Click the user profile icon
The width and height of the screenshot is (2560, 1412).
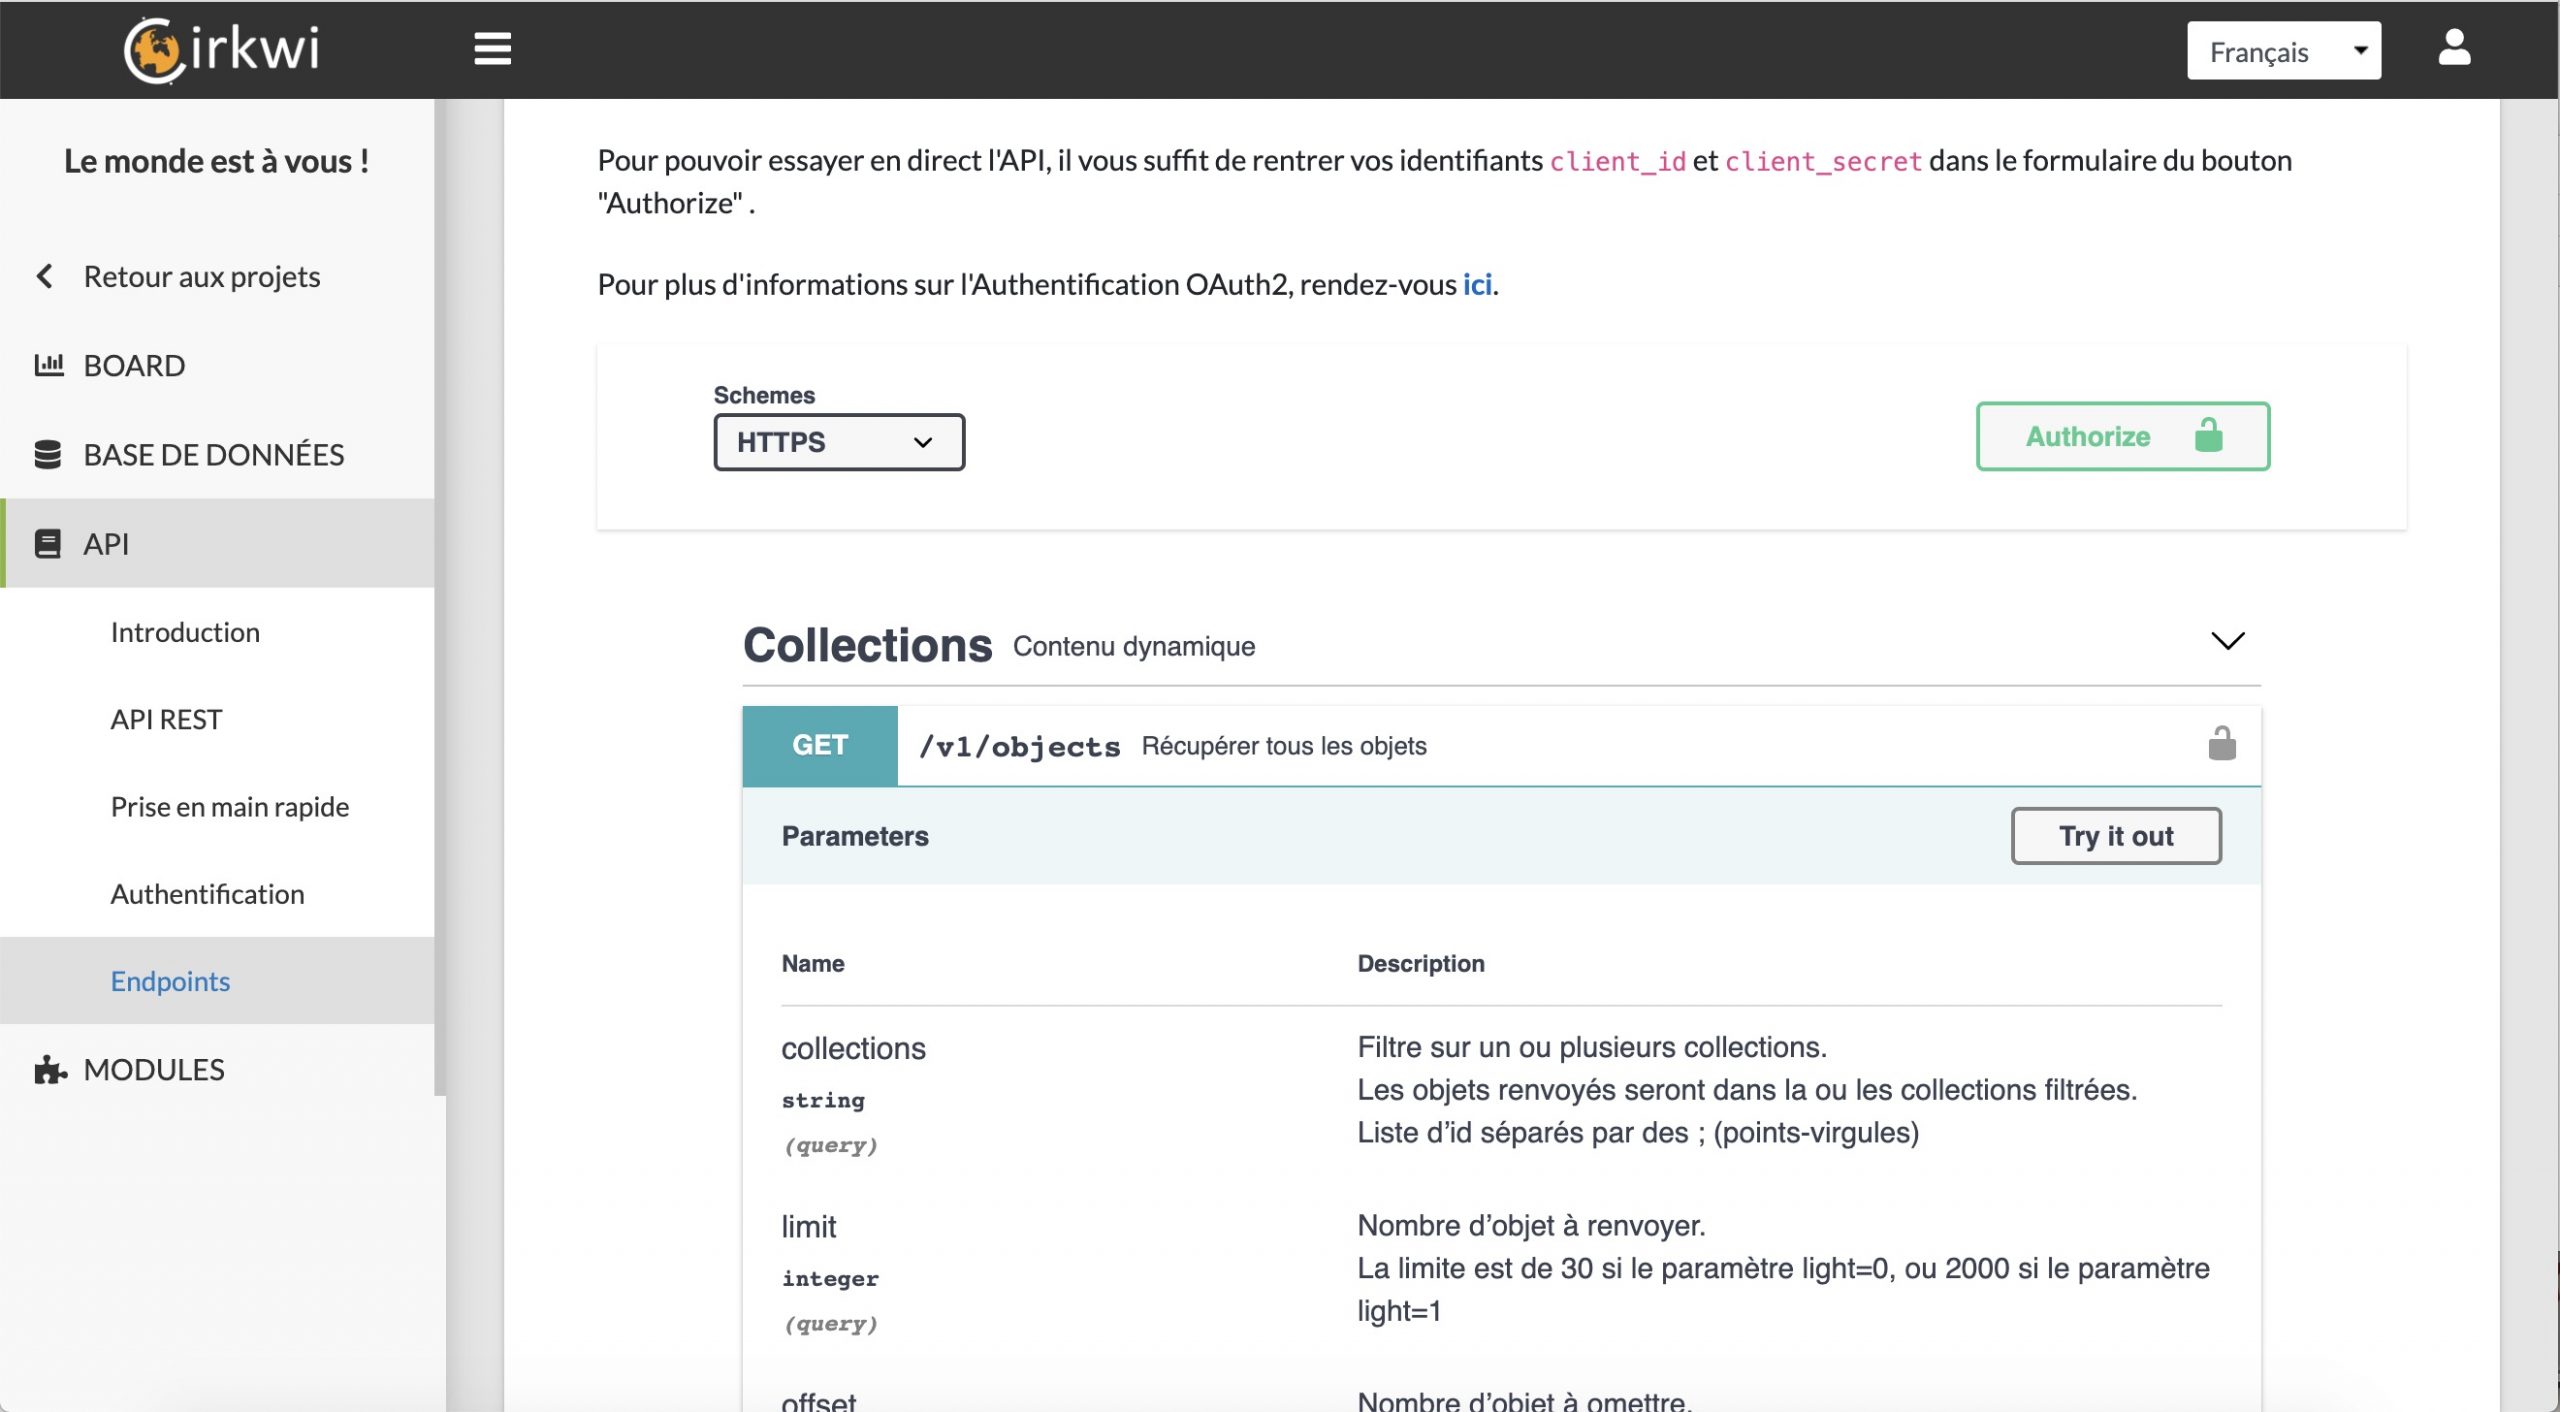coord(2454,49)
